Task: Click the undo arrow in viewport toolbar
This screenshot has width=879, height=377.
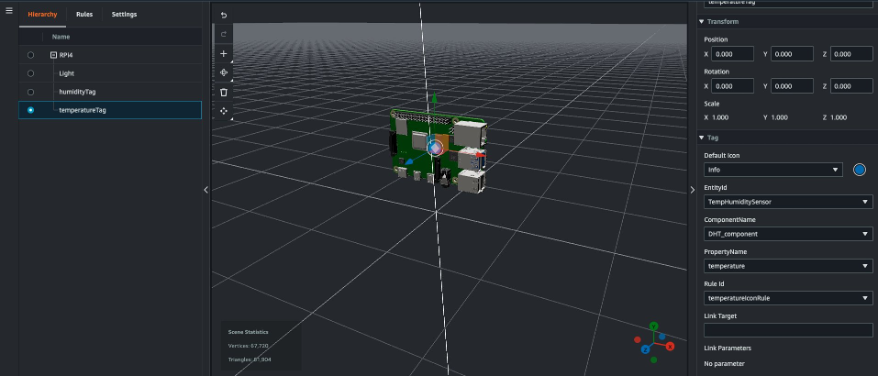Action: (x=224, y=15)
